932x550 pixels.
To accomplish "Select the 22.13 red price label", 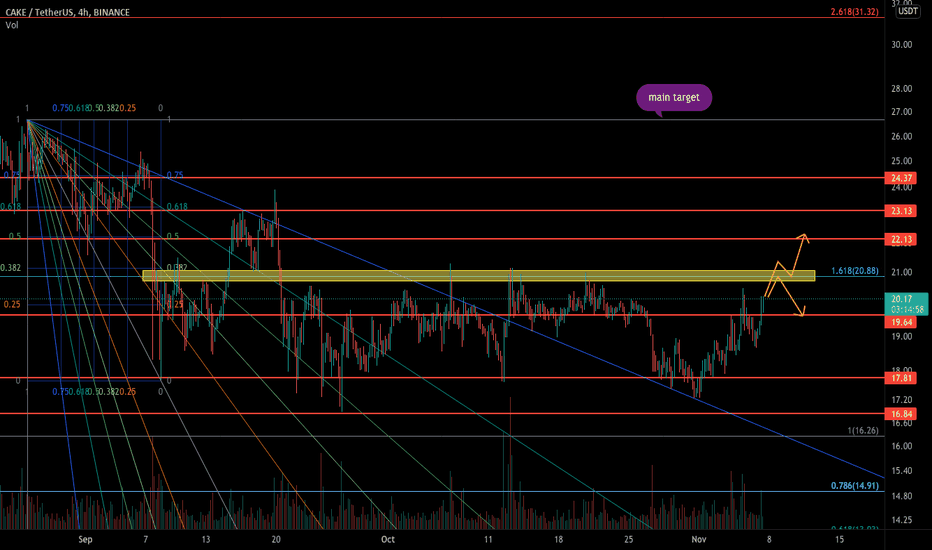I will [x=901, y=239].
